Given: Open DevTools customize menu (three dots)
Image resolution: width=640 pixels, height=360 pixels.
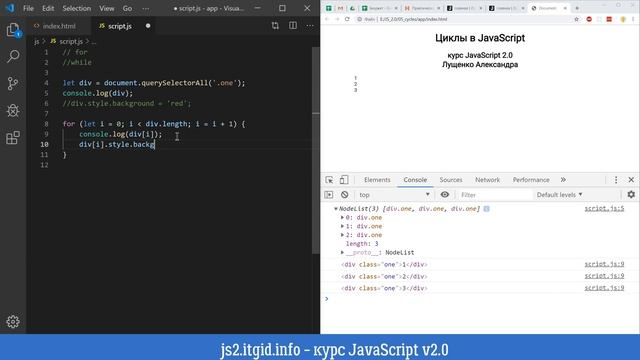Looking at the screenshot, I should 616,180.
